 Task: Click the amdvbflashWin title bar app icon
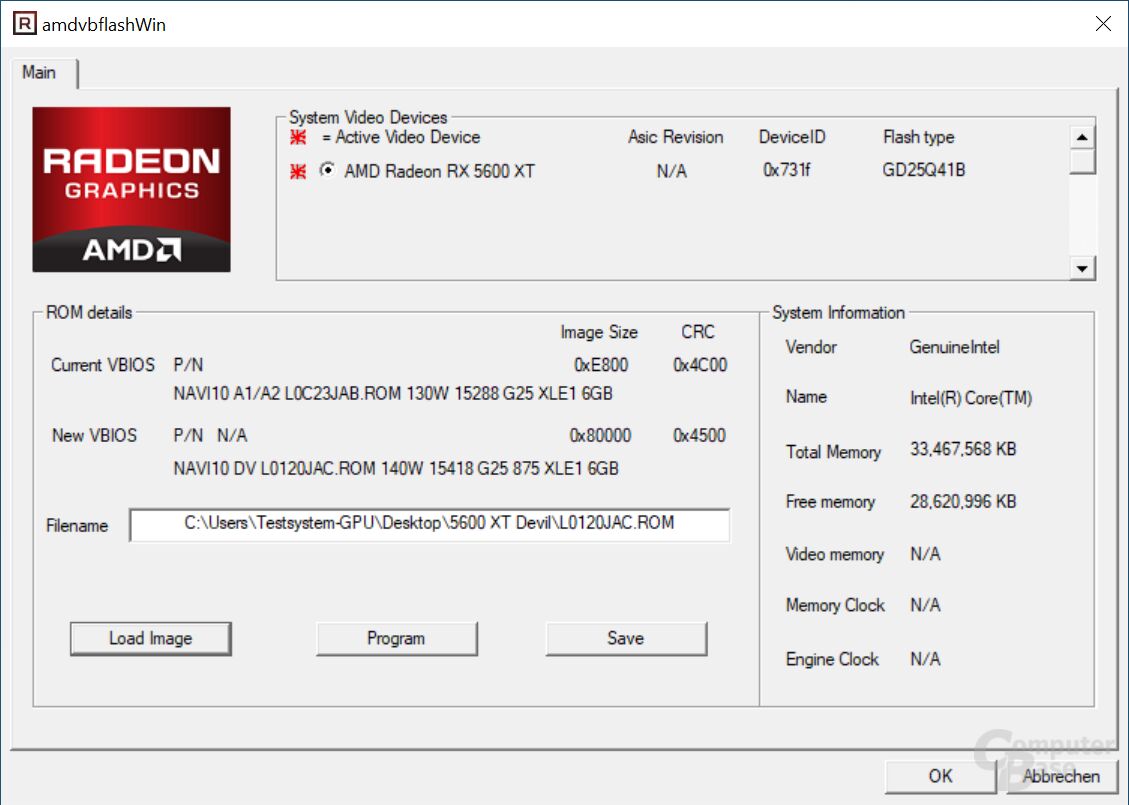(24, 24)
